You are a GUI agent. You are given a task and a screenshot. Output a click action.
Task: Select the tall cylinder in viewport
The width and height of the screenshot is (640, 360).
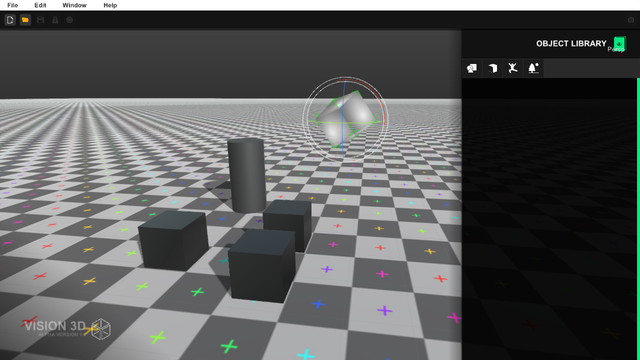247,176
